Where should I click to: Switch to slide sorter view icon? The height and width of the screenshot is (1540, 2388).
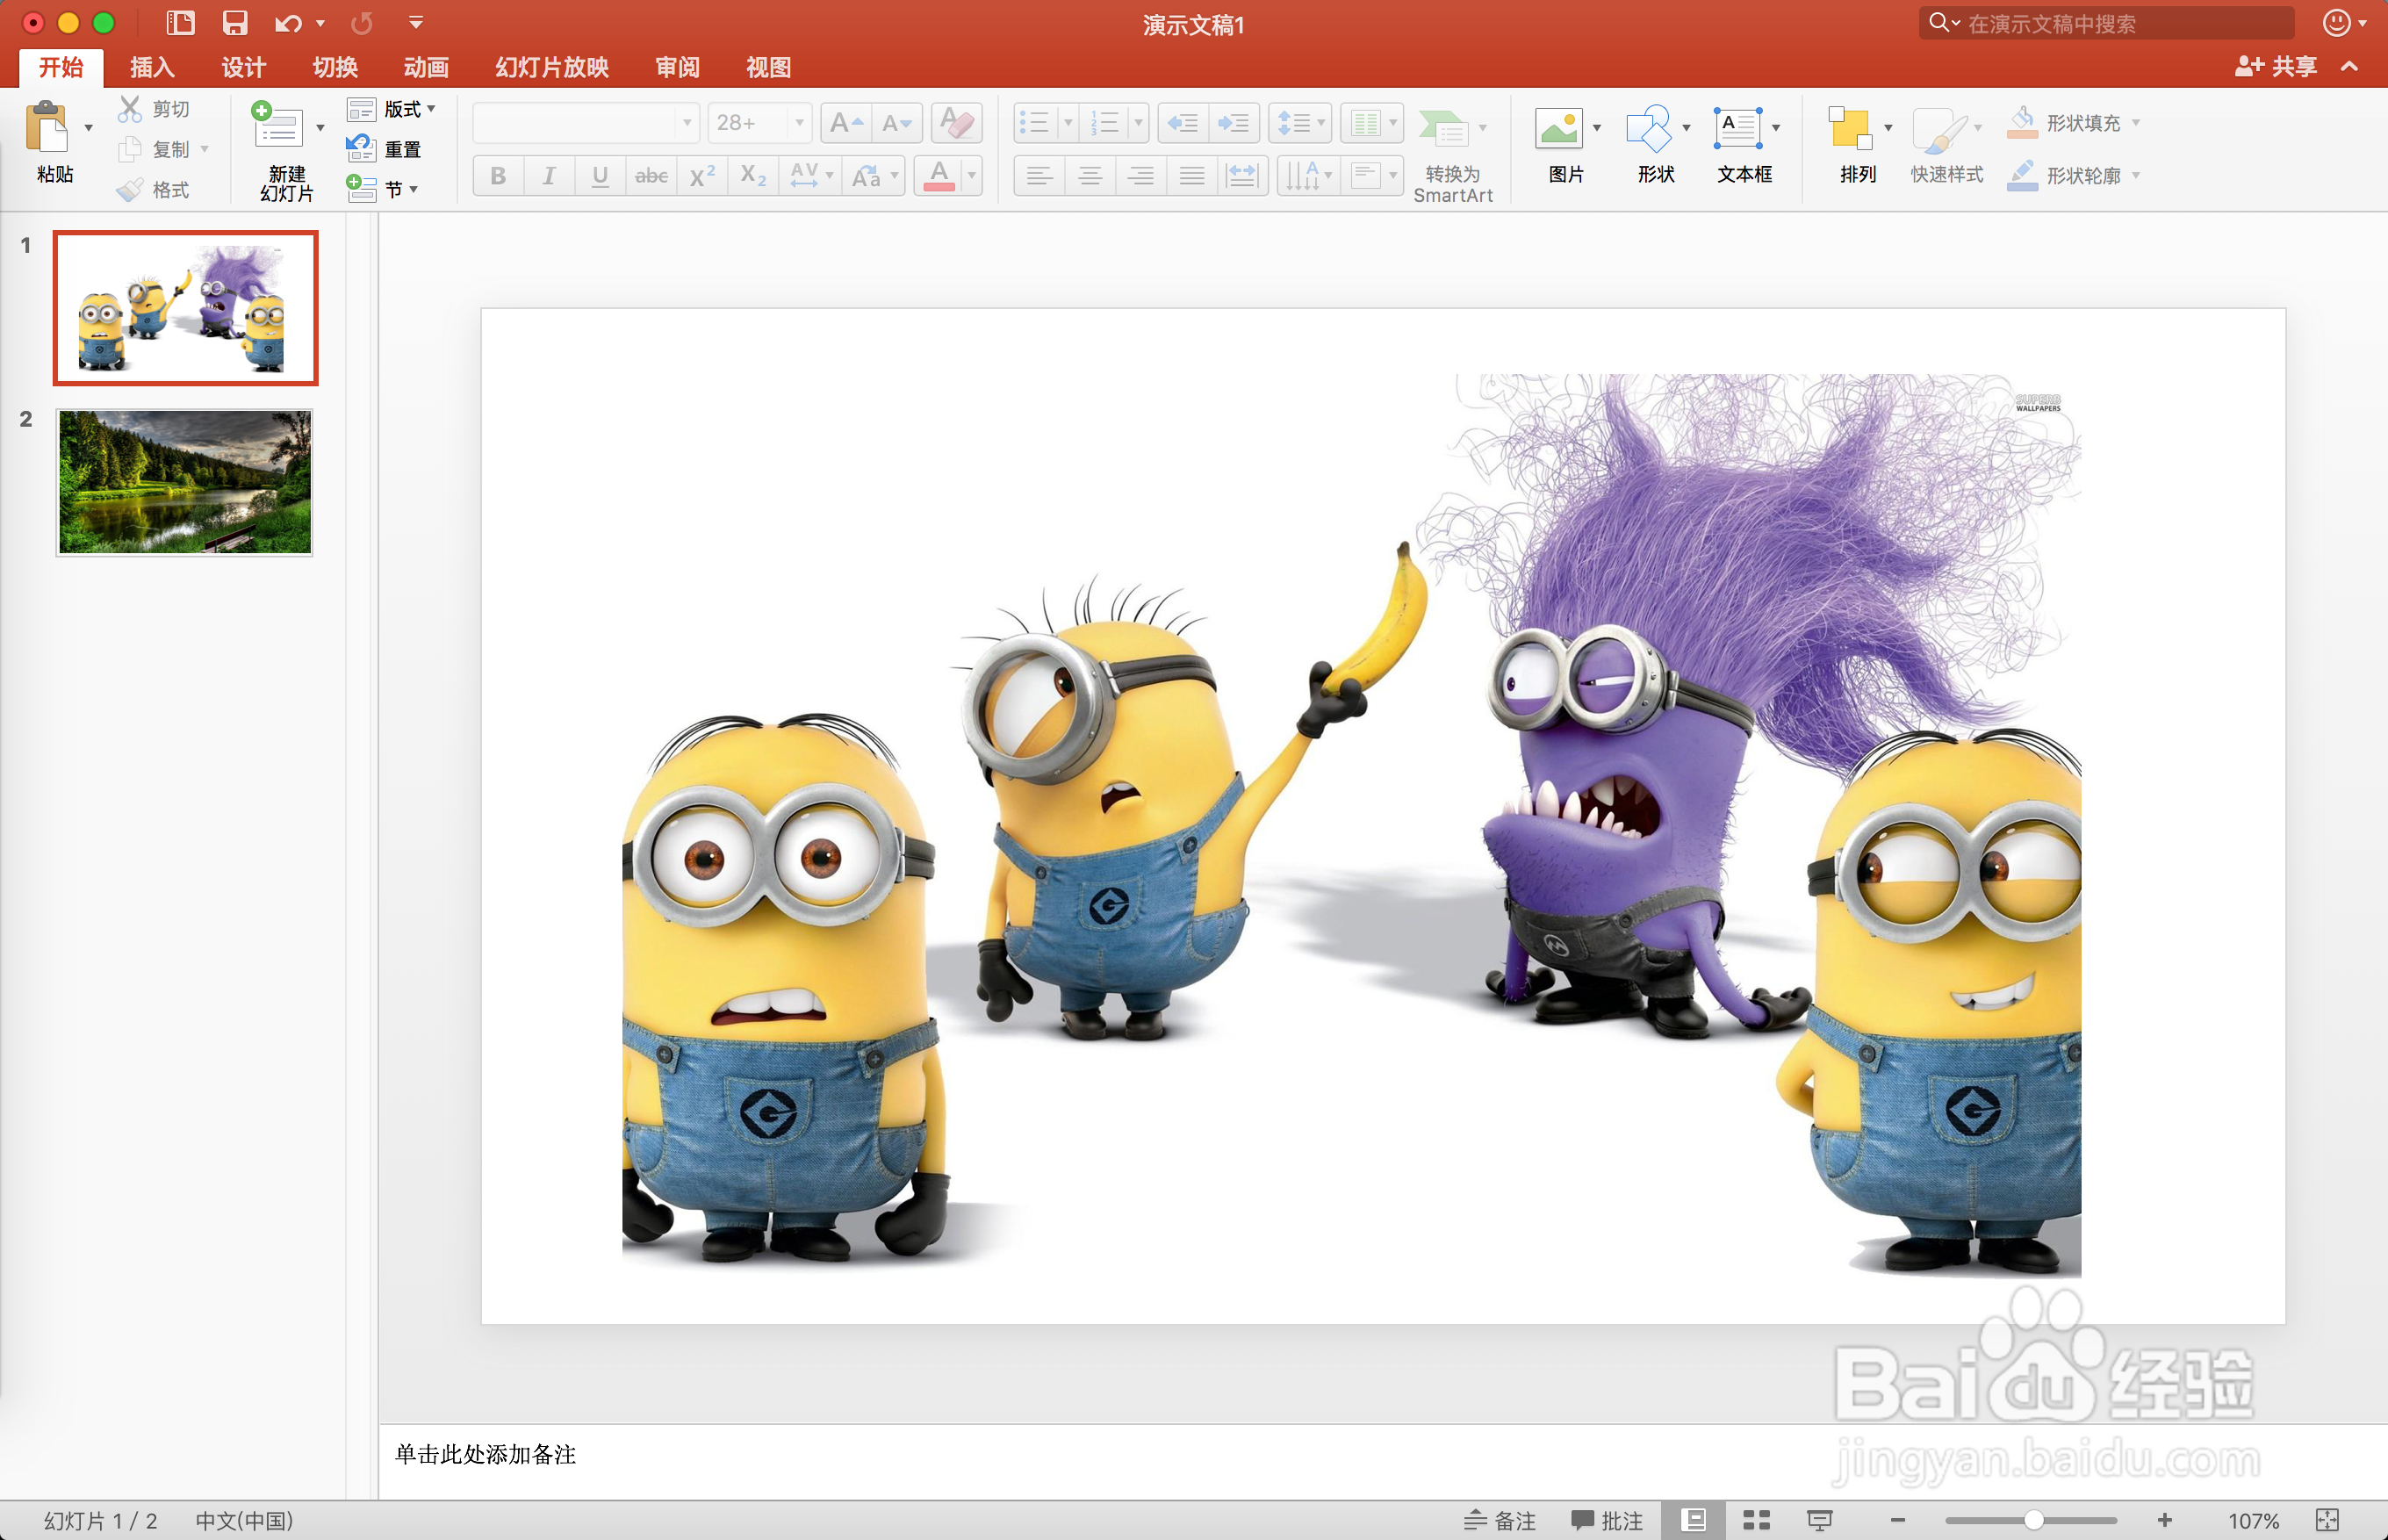point(1756,1520)
